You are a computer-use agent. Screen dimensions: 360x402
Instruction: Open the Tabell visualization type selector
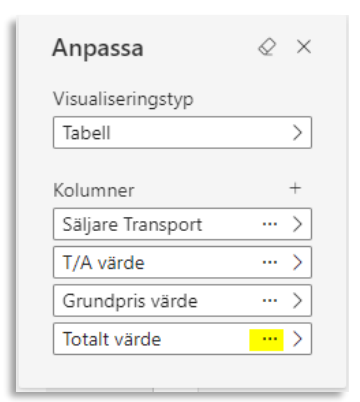point(182,132)
